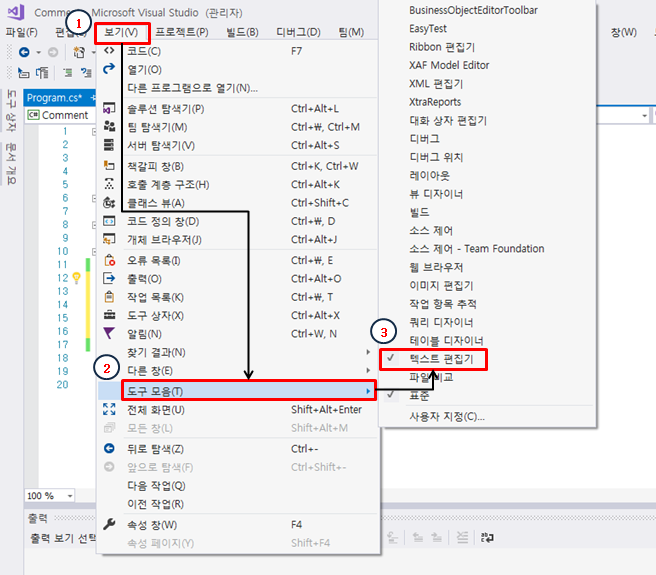This screenshot has height=575, width=656.
Task: Collapse code outline at line 6
Action: (94, 198)
